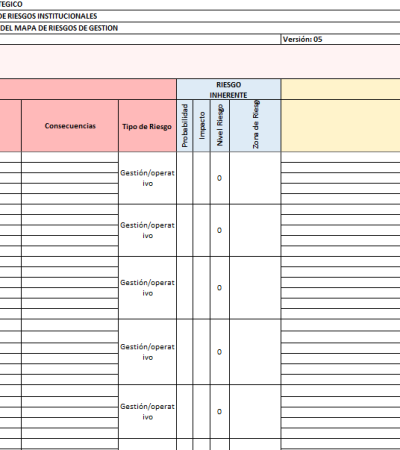
Task: Click the Versión: 05 cell
Action: 340,39
